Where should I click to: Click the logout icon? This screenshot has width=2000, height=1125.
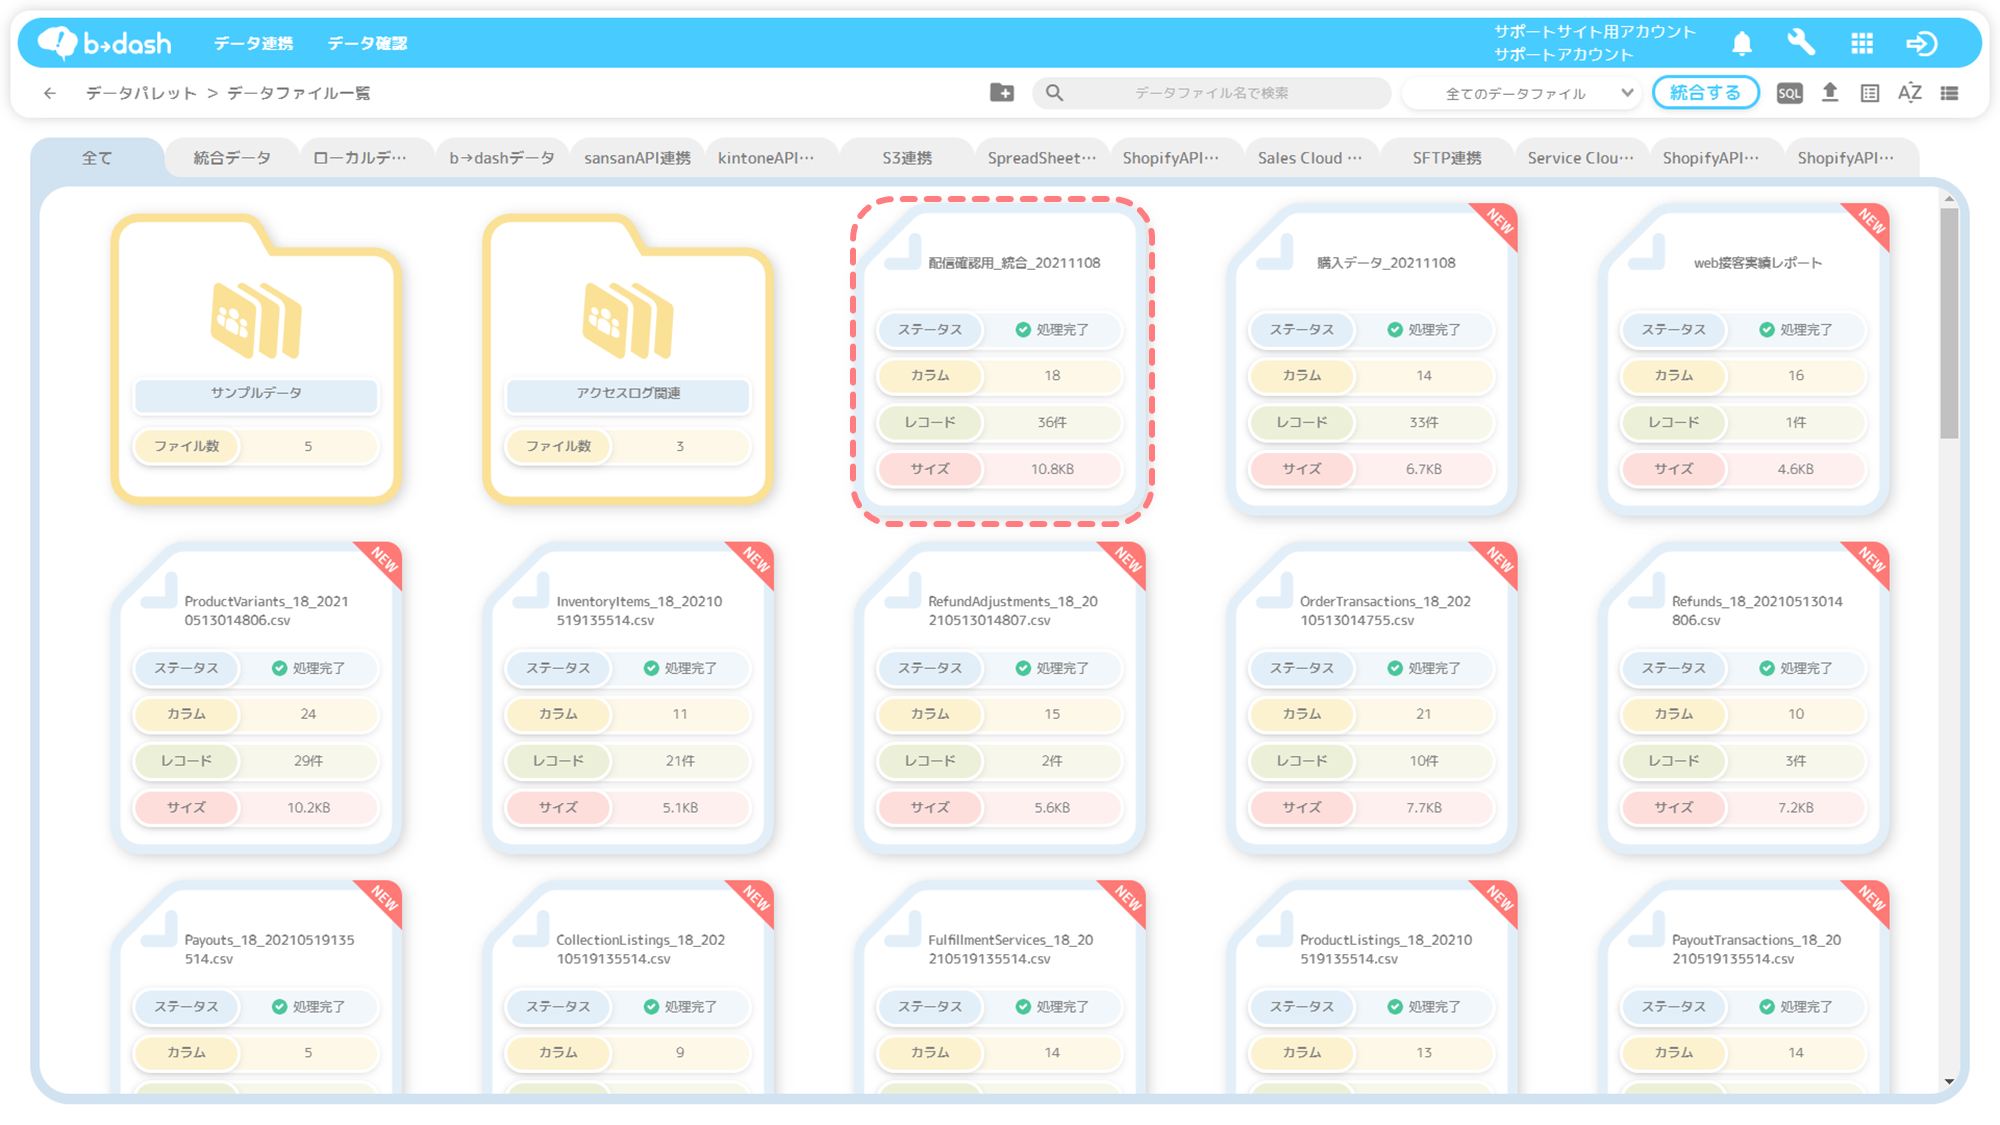click(x=1922, y=43)
